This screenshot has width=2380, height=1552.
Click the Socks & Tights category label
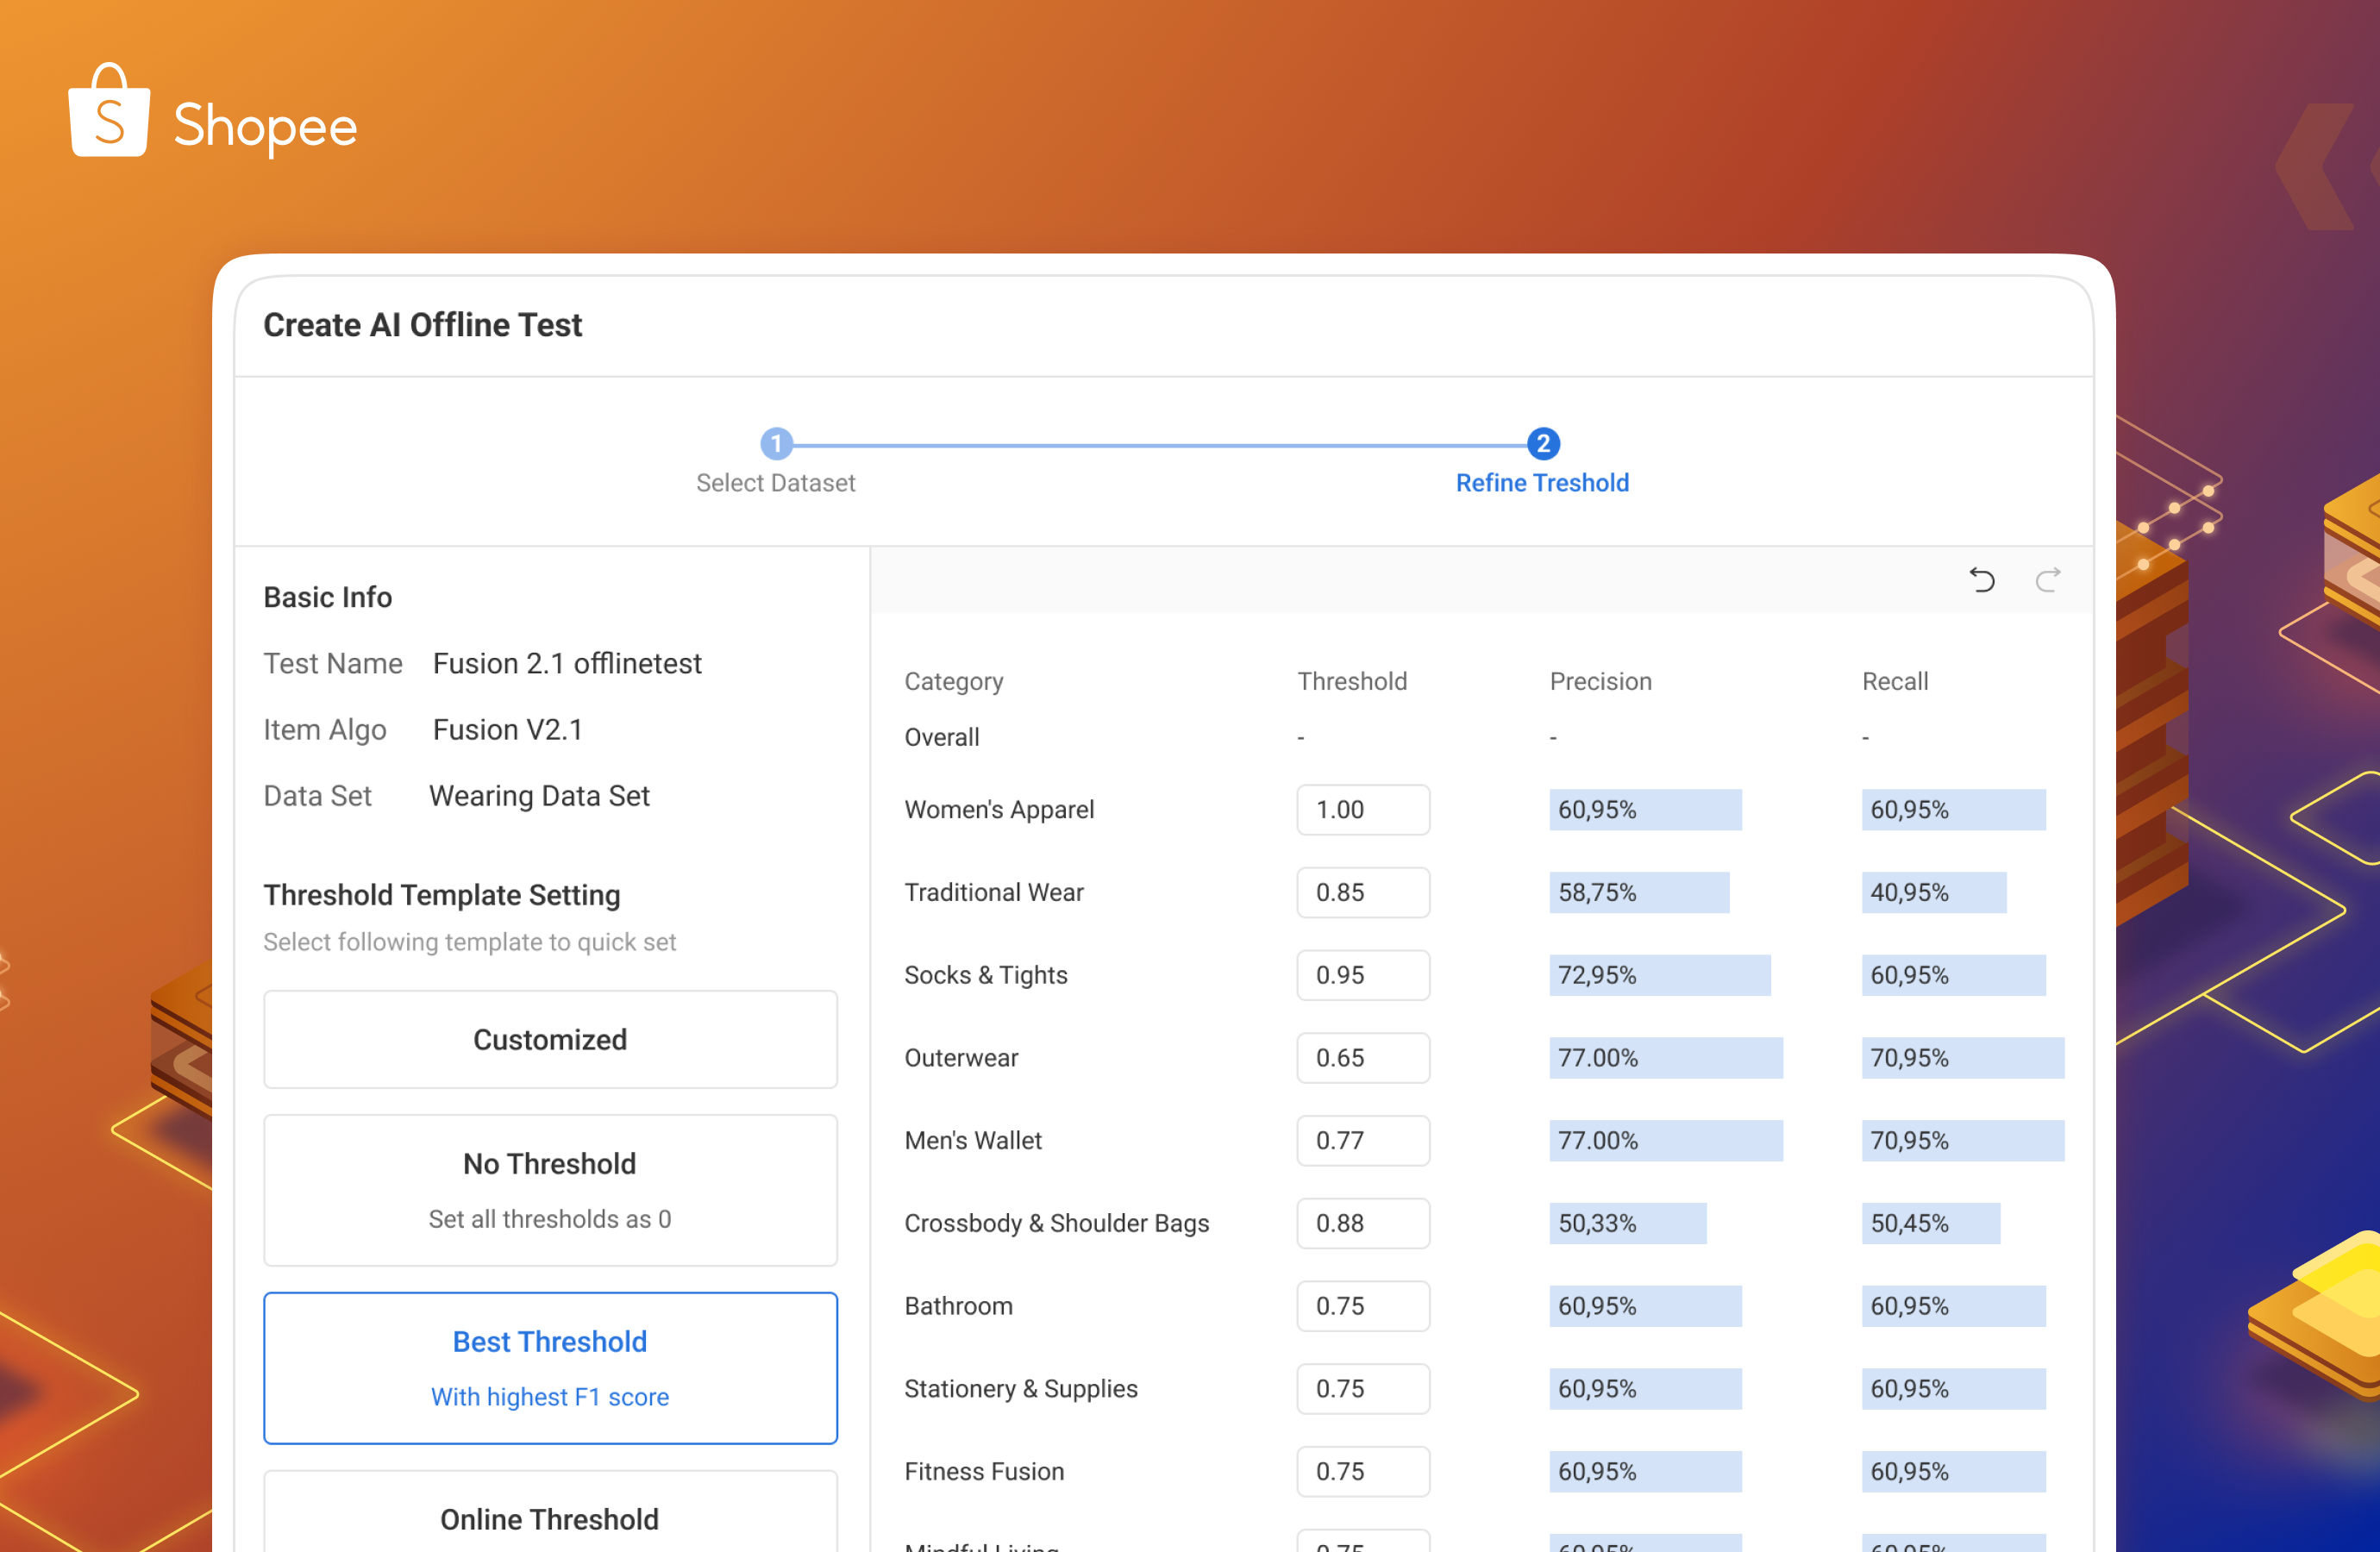(986, 975)
